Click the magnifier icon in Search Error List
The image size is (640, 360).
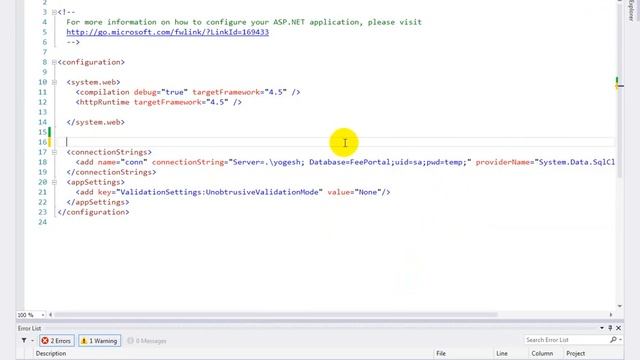click(613, 340)
